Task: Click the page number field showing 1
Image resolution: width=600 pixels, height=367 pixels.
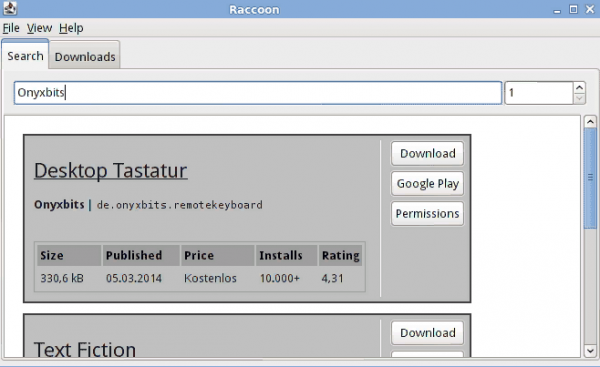Action: 539,93
